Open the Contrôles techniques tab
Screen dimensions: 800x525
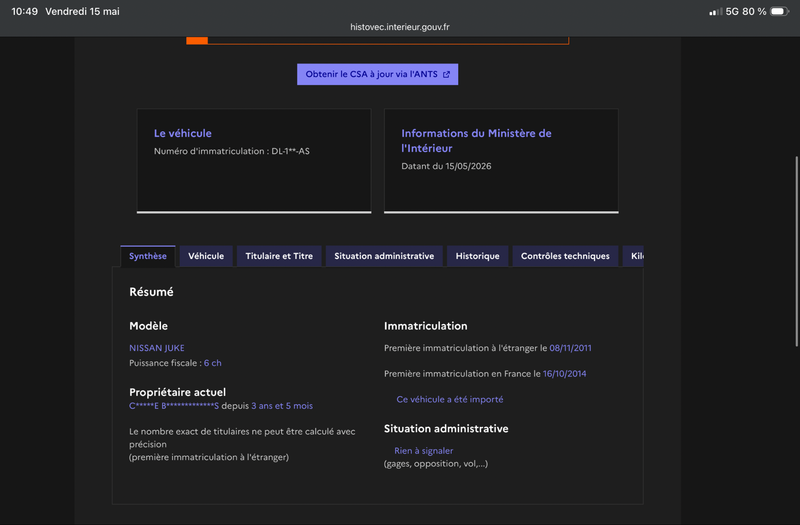(x=565, y=256)
